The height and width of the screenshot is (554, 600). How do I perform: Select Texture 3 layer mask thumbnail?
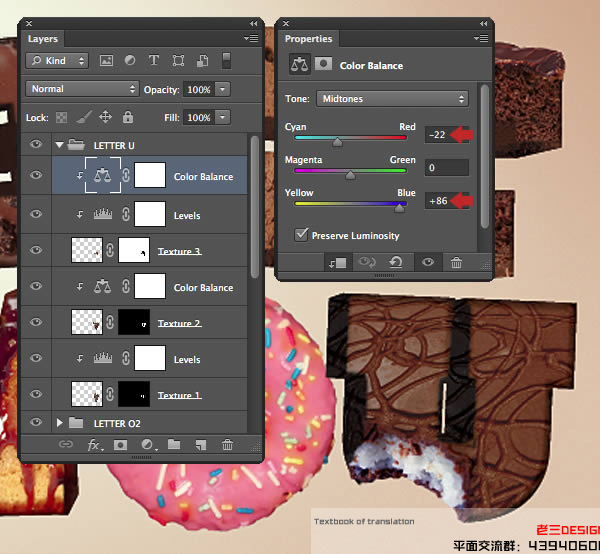coord(134,250)
